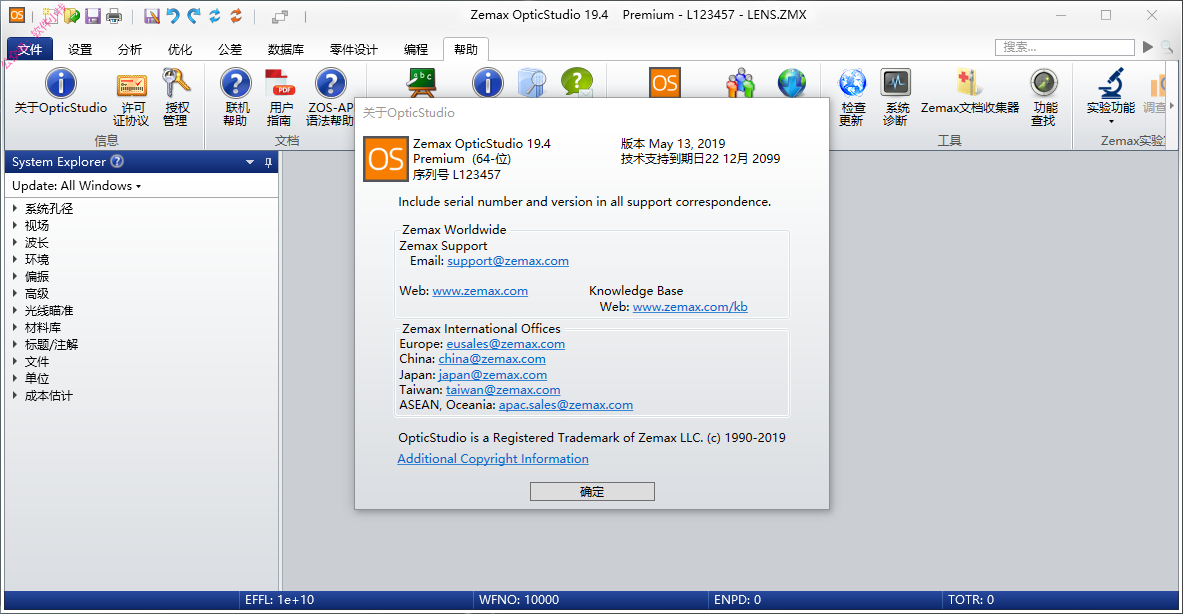
Task: Open the www.zemax.com/kb Knowledge Base link
Action: pos(690,307)
